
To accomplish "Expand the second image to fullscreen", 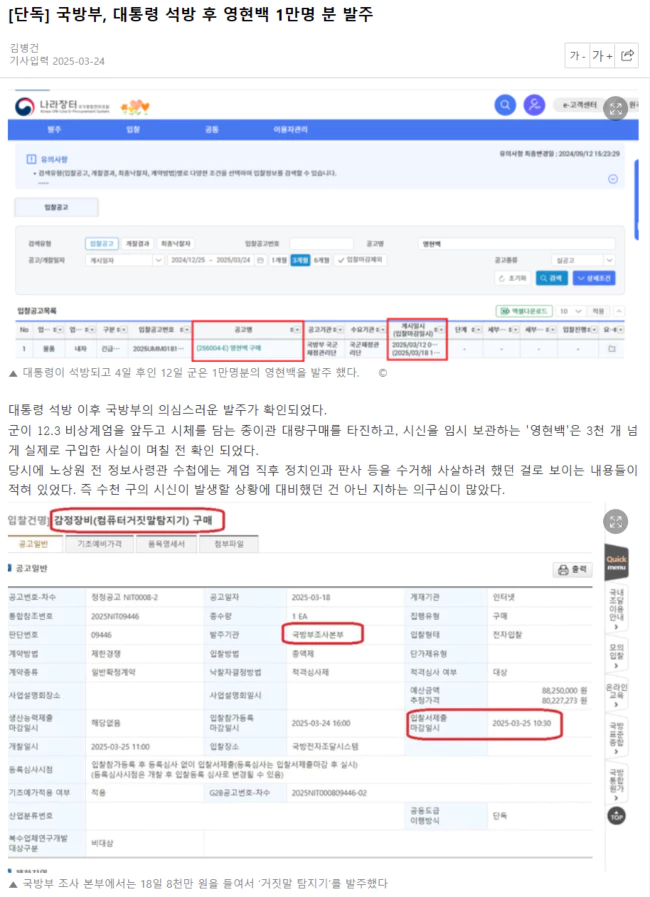I will click(617, 520).
